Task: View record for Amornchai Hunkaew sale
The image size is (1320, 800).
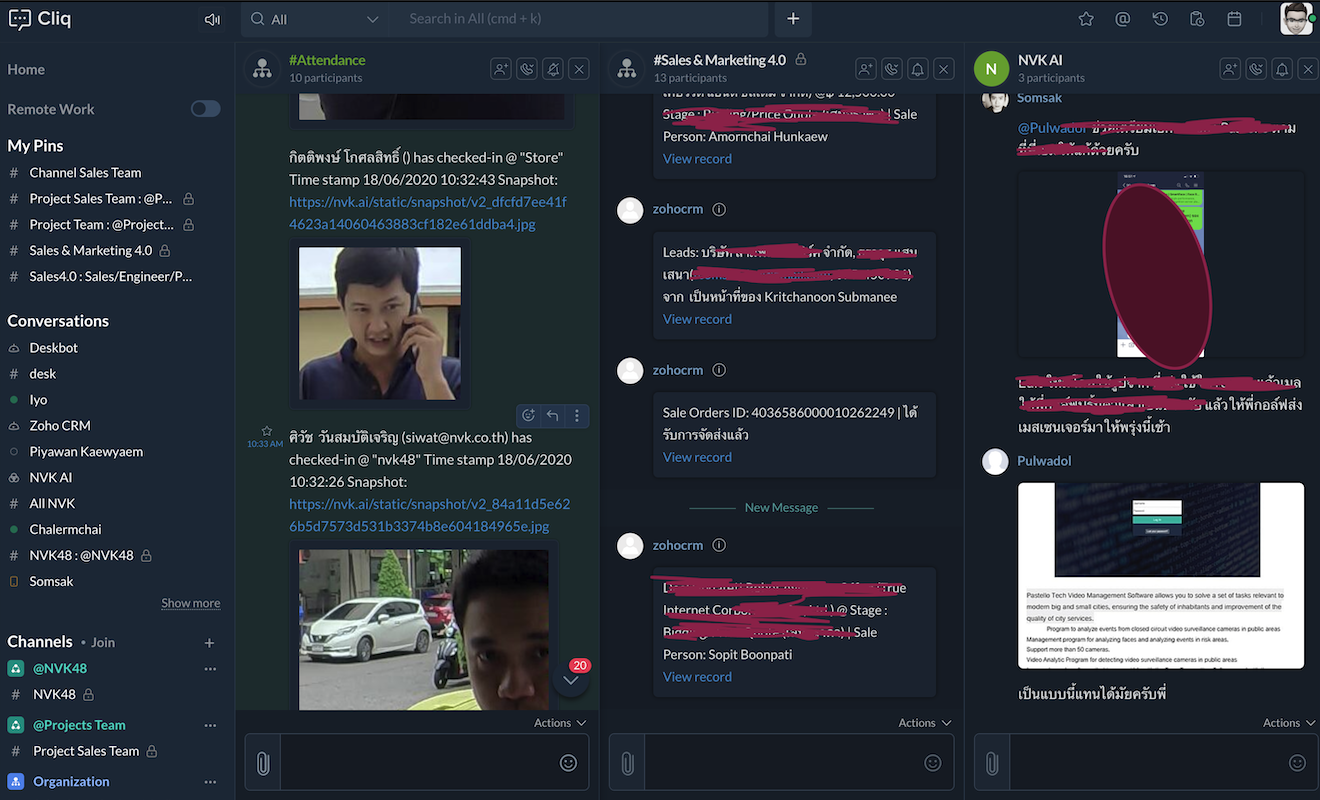Action: (697, 159)
